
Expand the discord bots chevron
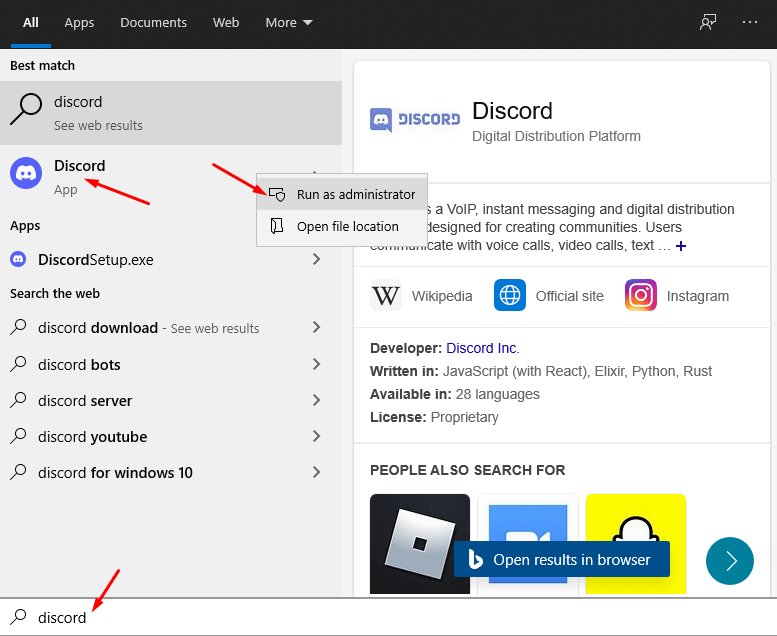coord(317,364)
